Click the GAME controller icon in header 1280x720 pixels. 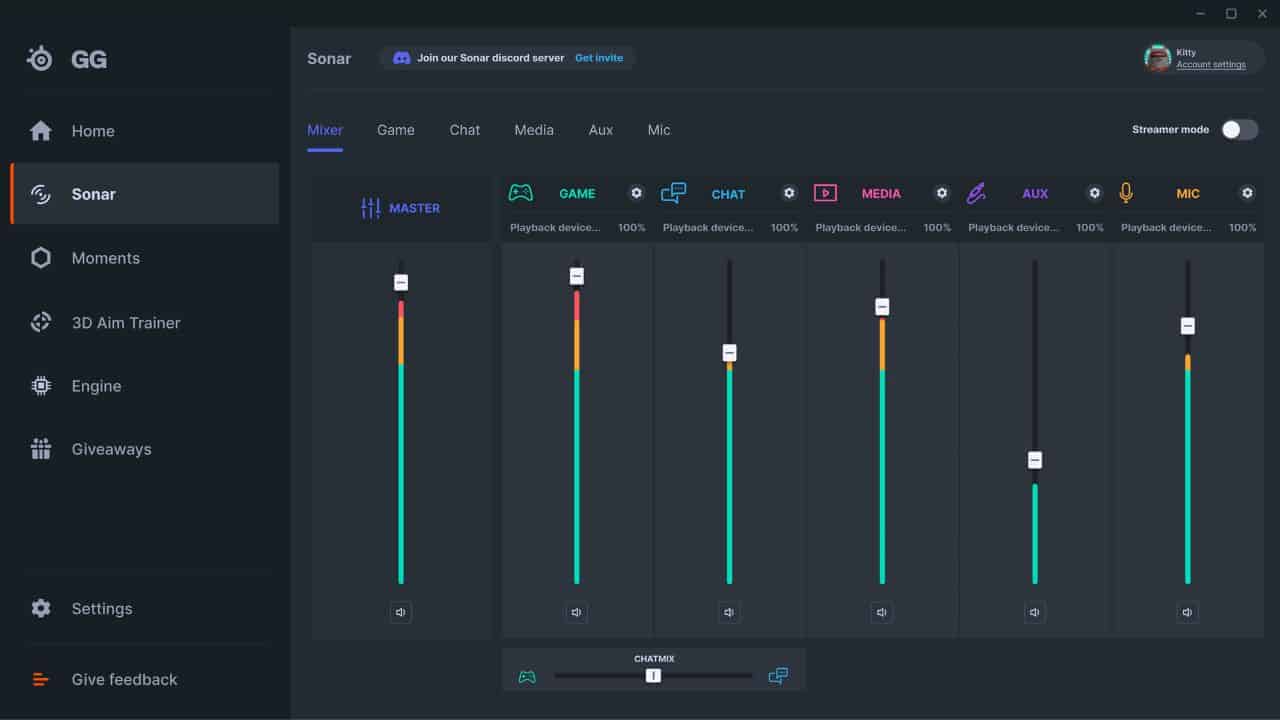click(x=521, y=193)
